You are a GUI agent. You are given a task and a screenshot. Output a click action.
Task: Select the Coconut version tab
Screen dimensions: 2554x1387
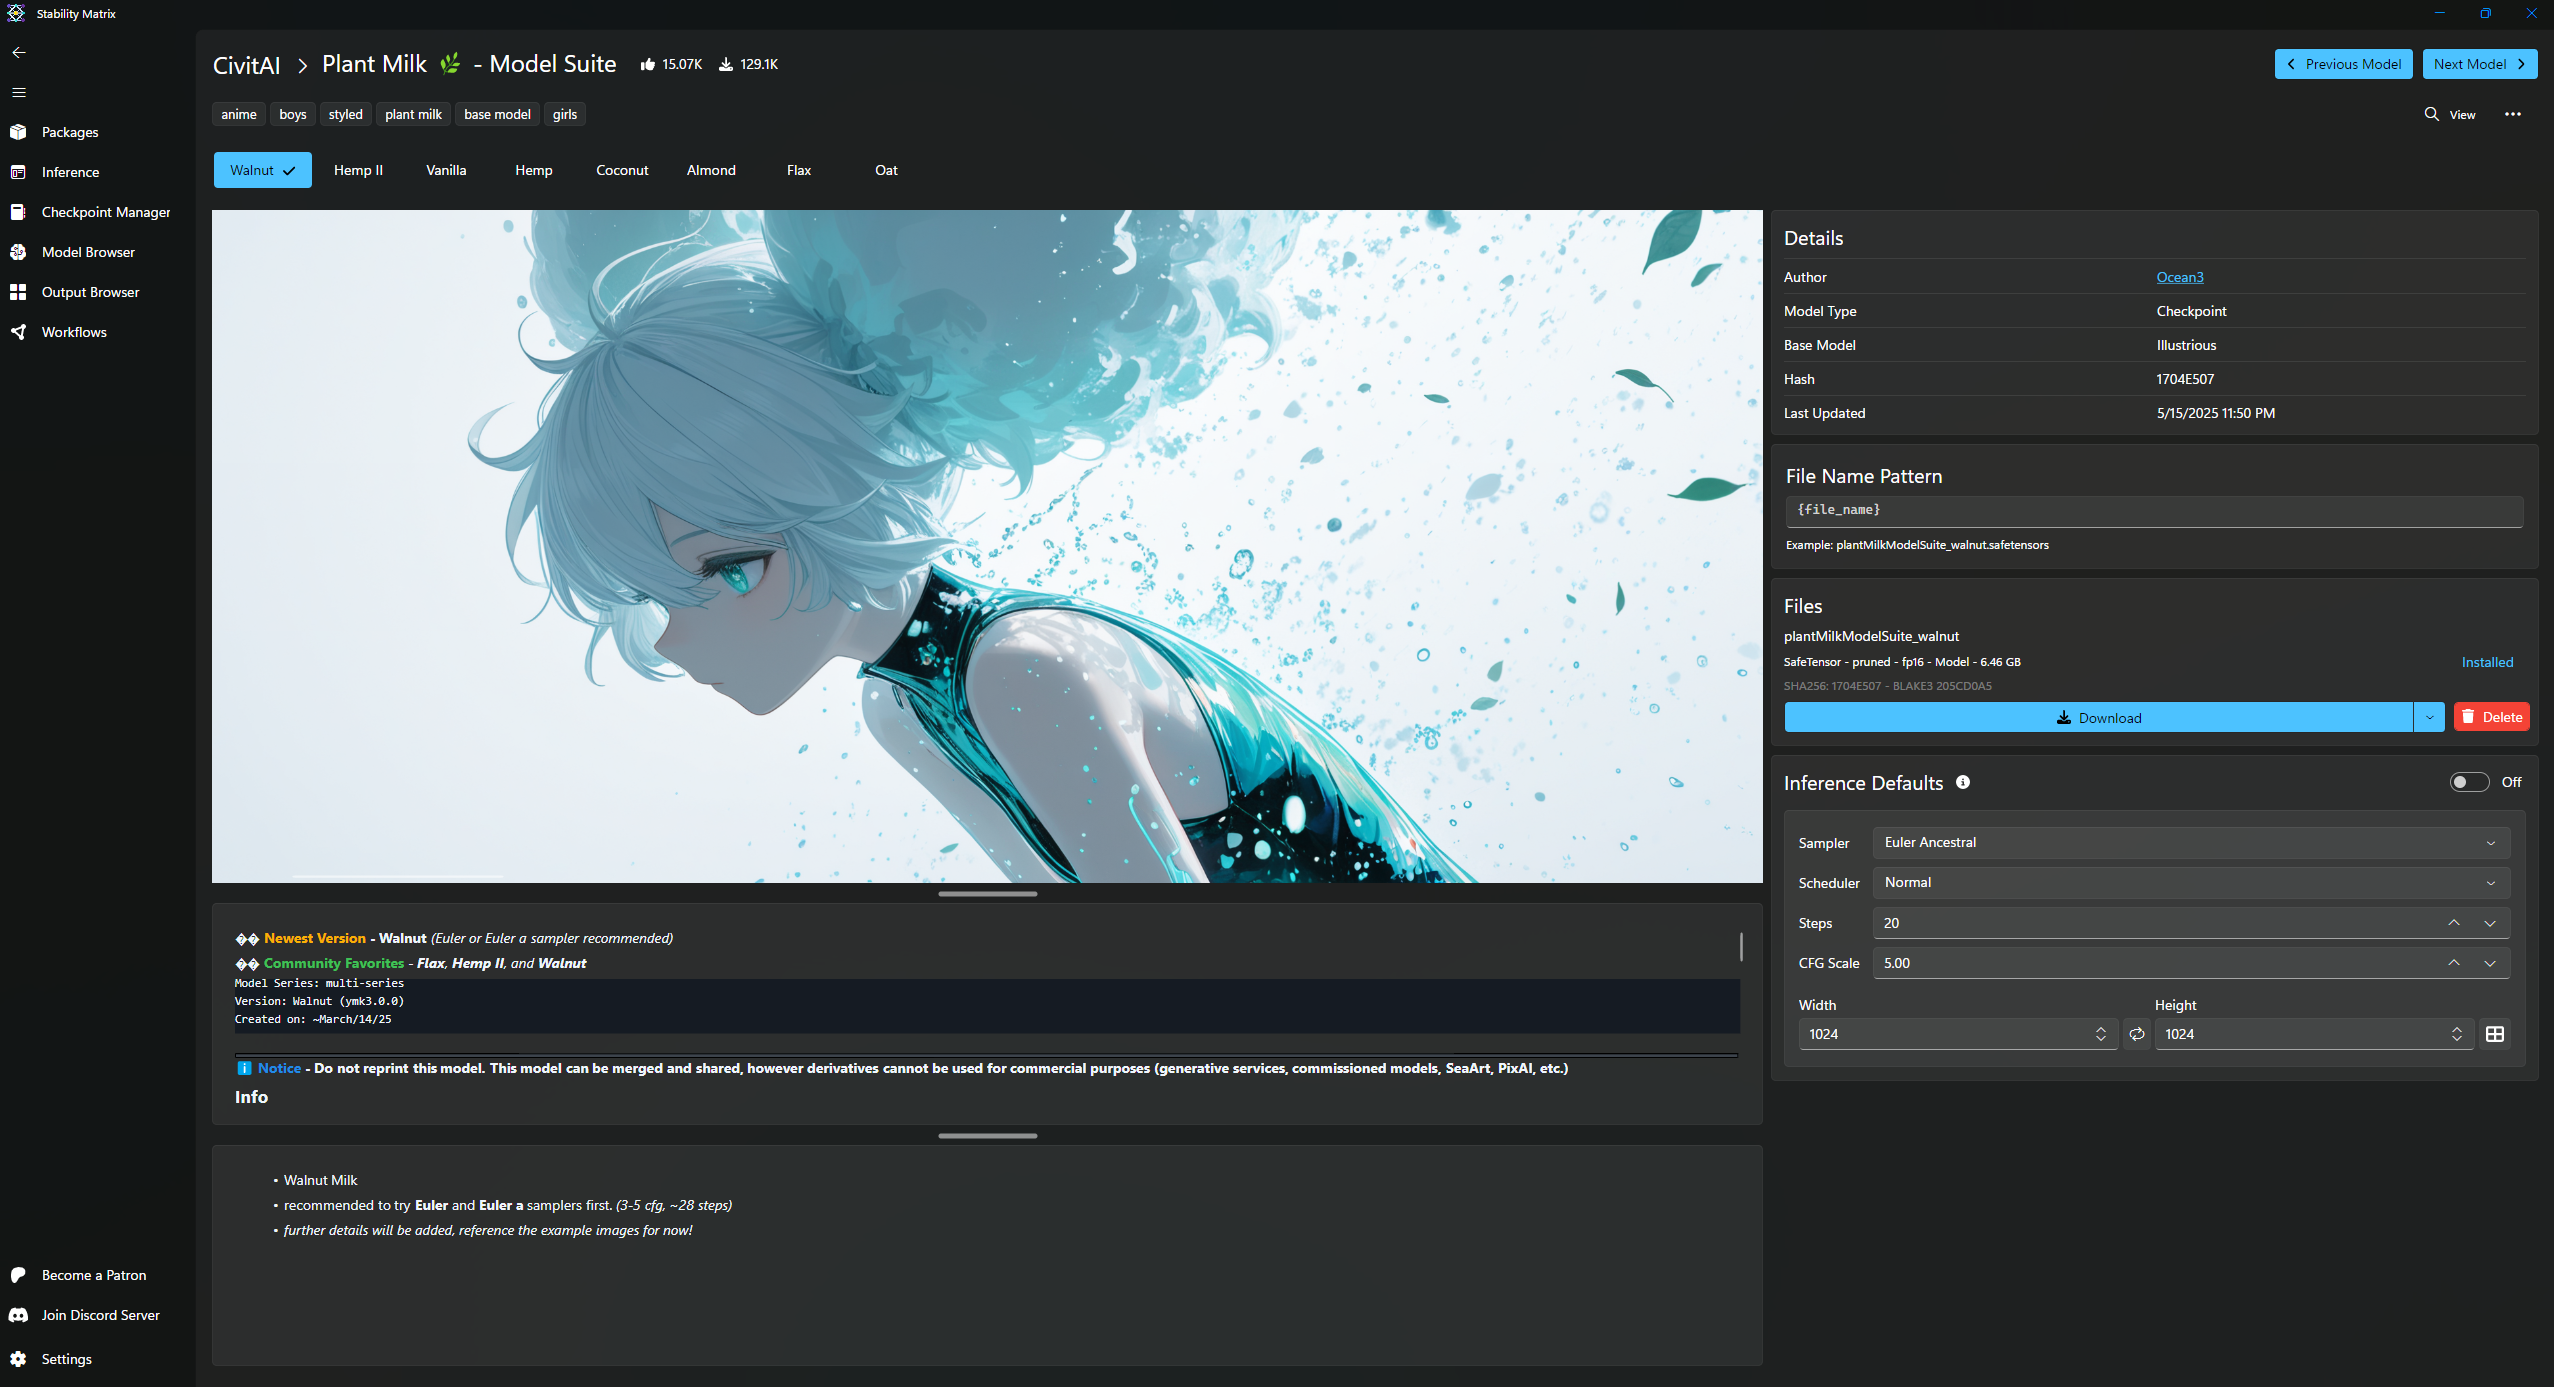pos(622,170)
